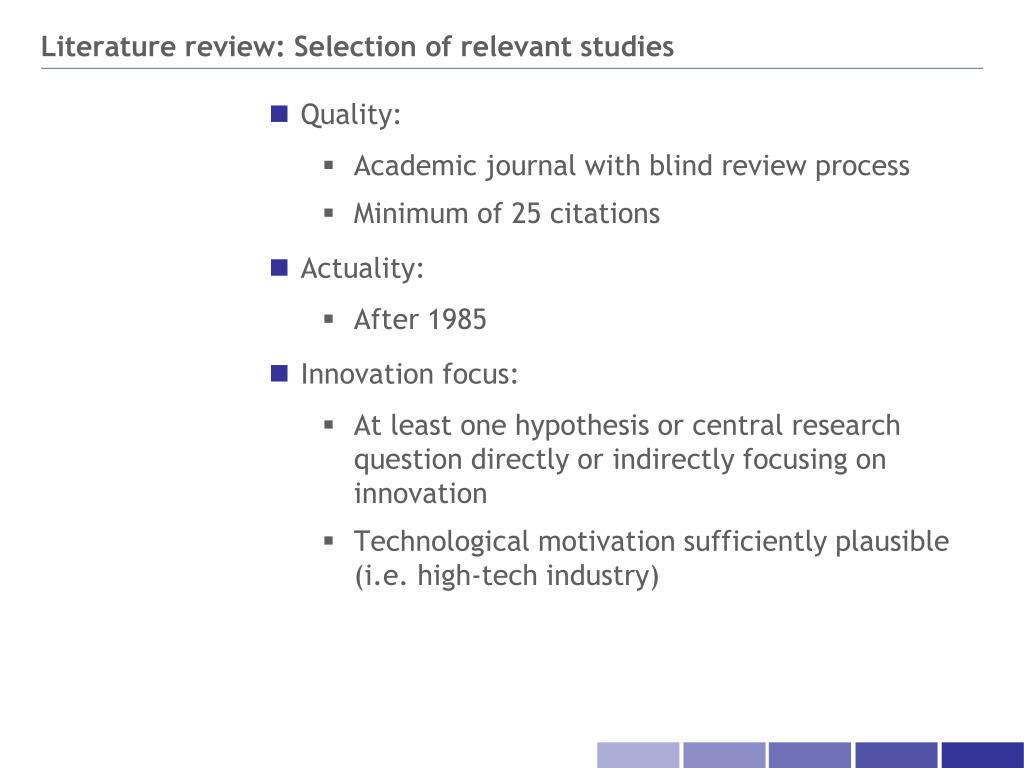
Task: Pick the second lavender footer square
Action: 724,755
